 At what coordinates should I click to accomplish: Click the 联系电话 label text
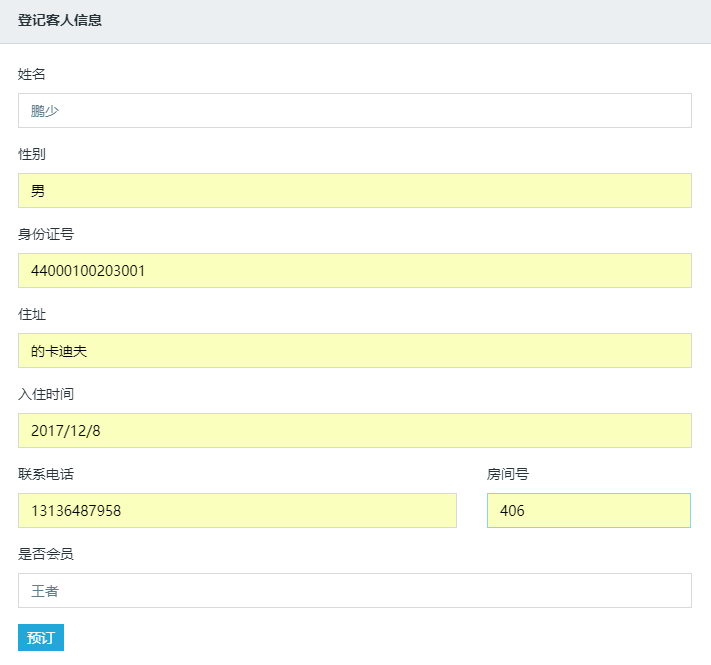click(46, 474)
